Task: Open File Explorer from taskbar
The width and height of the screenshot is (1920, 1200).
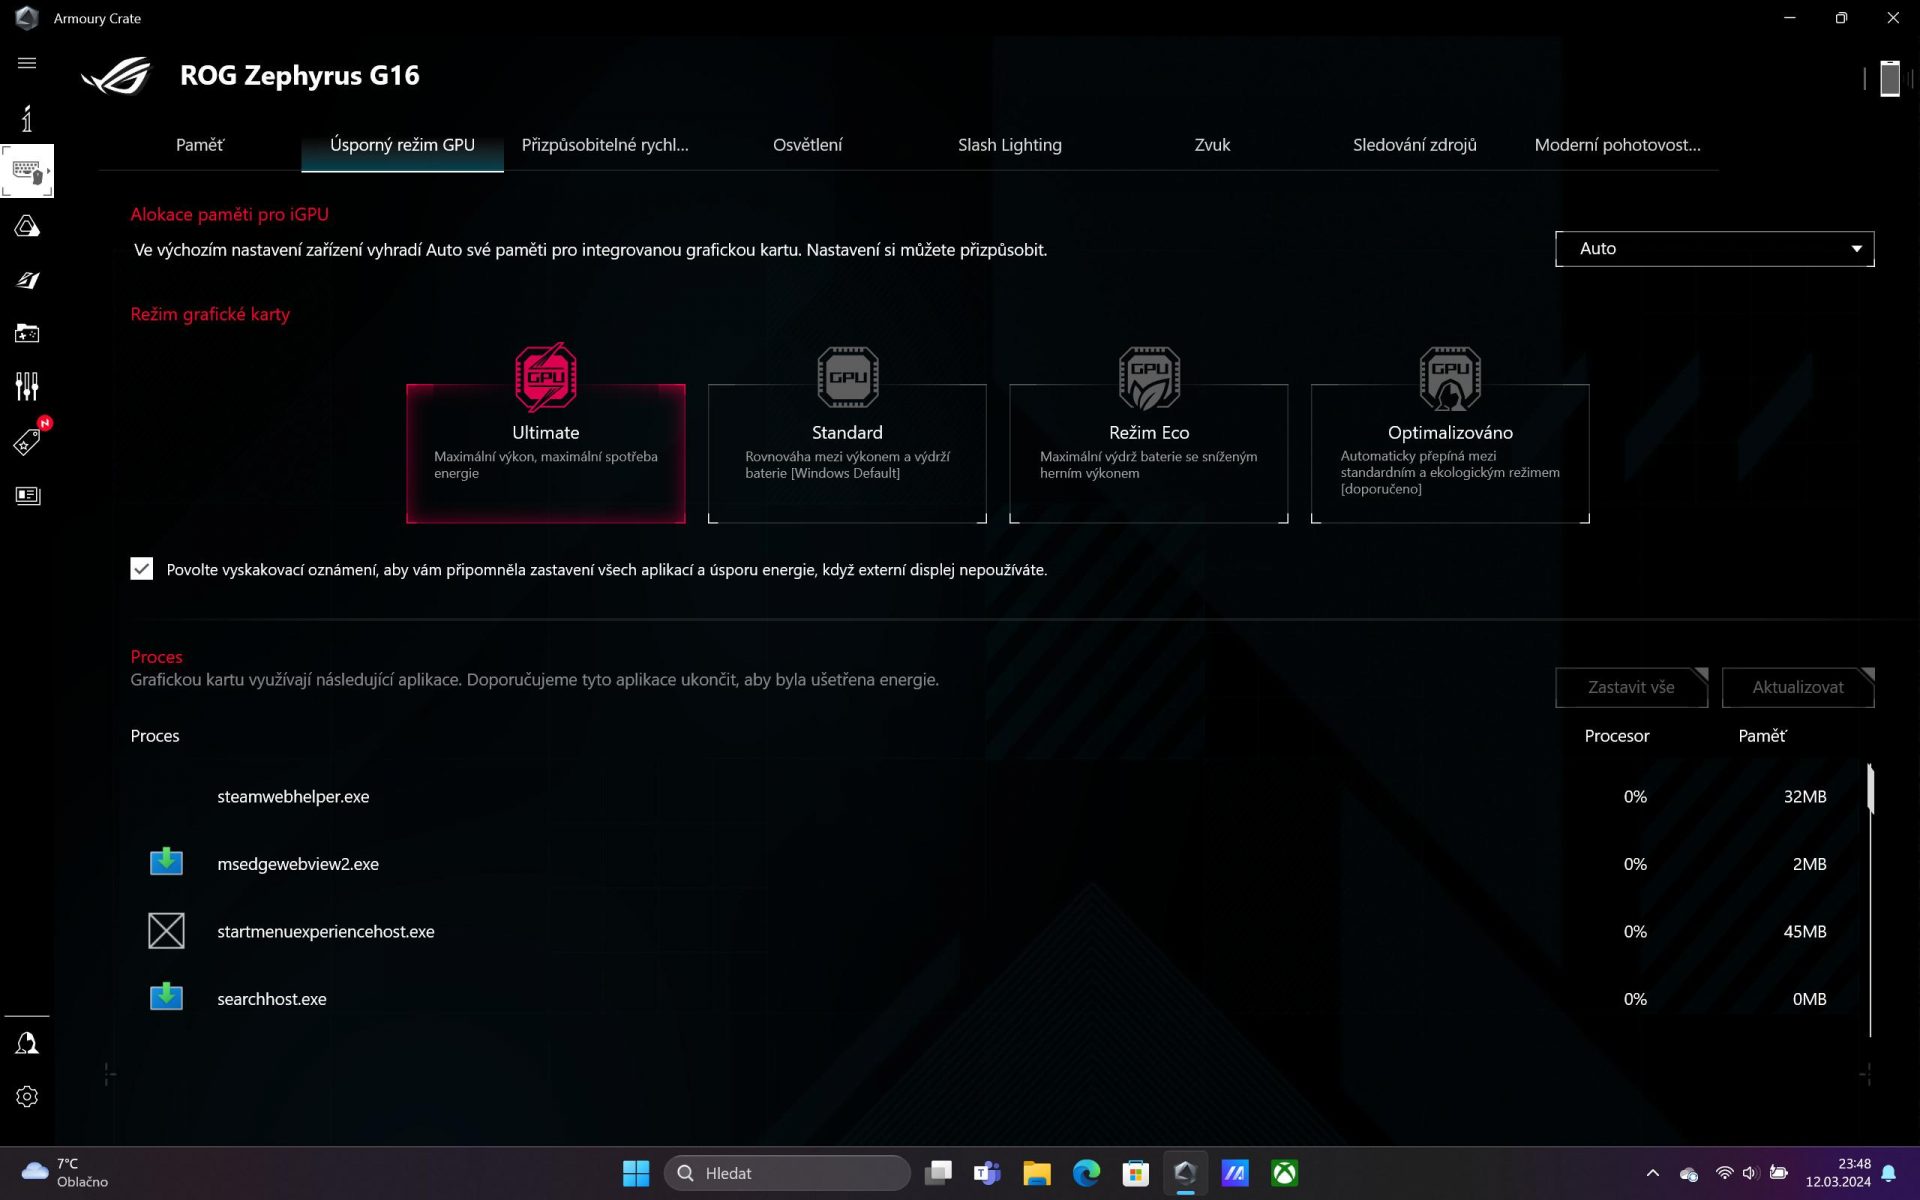Action: point(1037,1173)
